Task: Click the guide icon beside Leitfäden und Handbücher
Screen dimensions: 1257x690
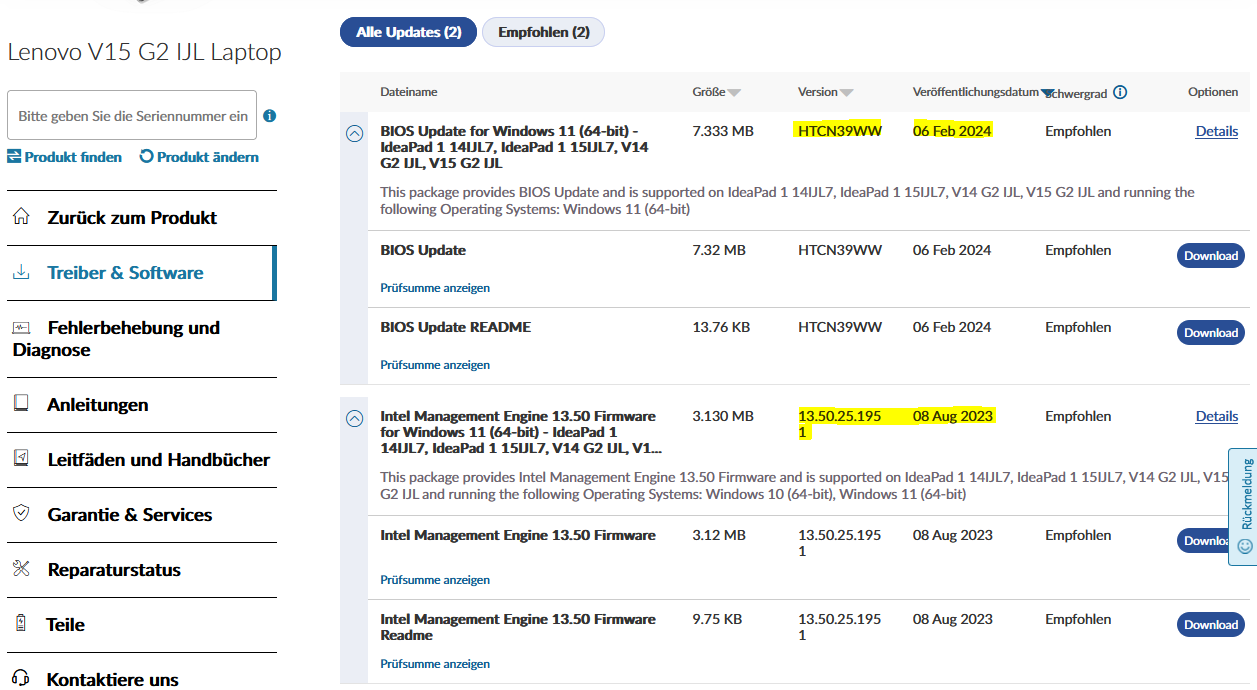Action: pos(21,459)
